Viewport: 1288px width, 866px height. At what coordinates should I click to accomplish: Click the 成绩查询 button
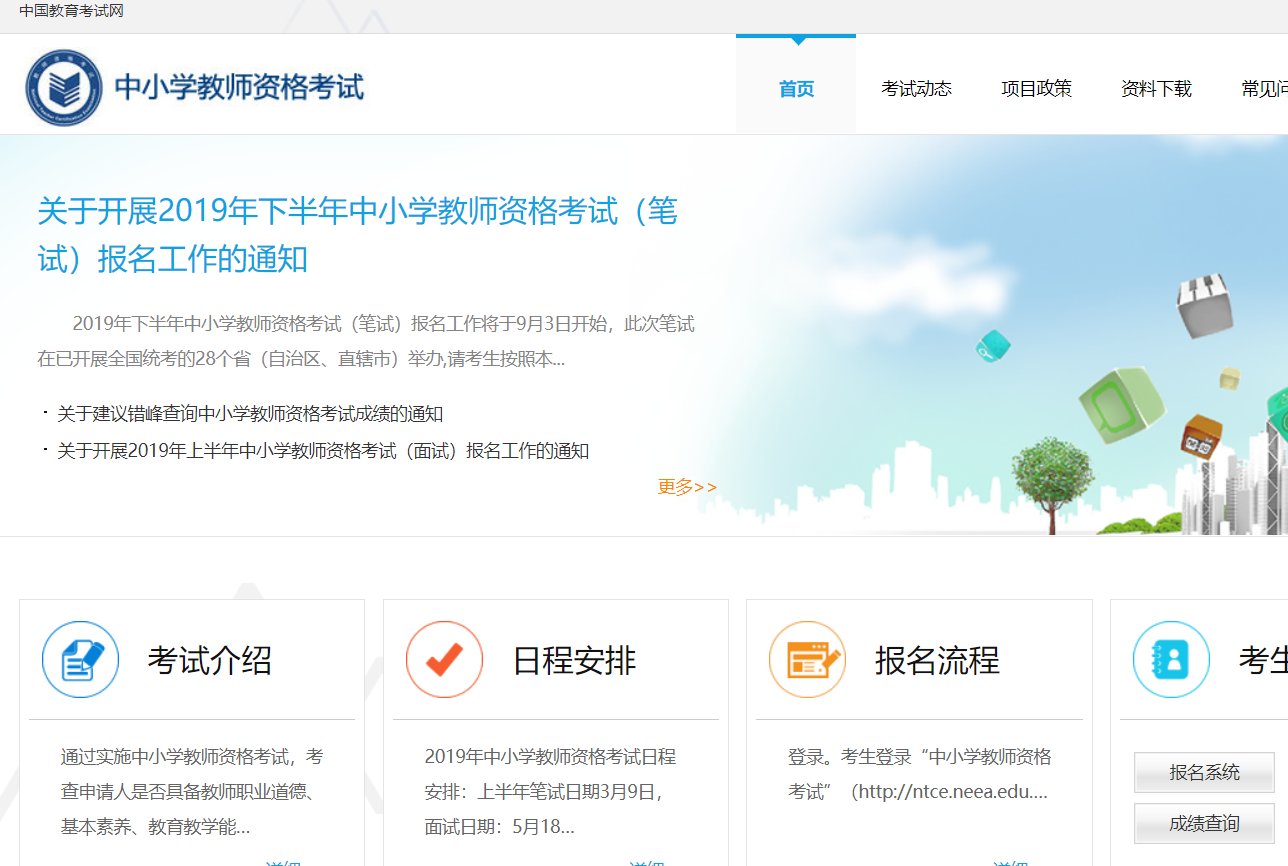1203,822
